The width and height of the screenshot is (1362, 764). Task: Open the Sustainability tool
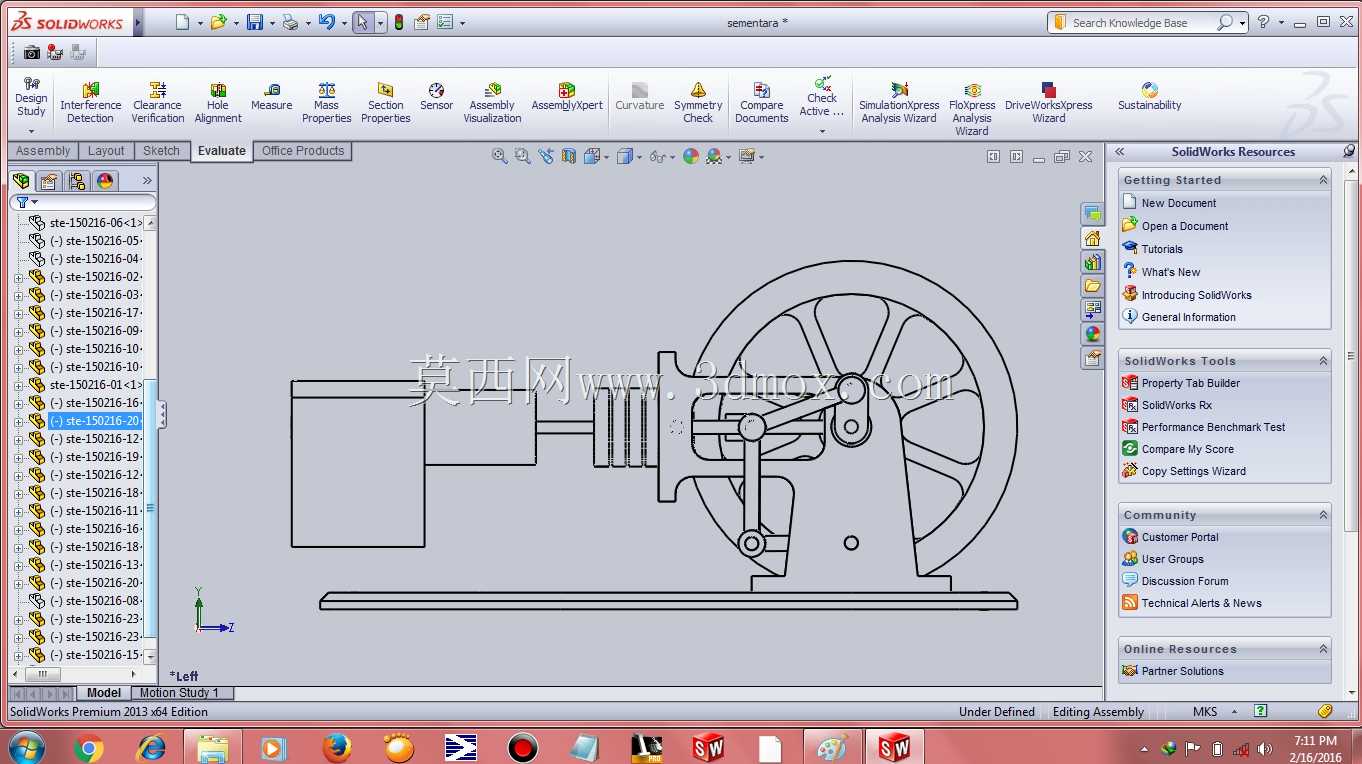1149,97
